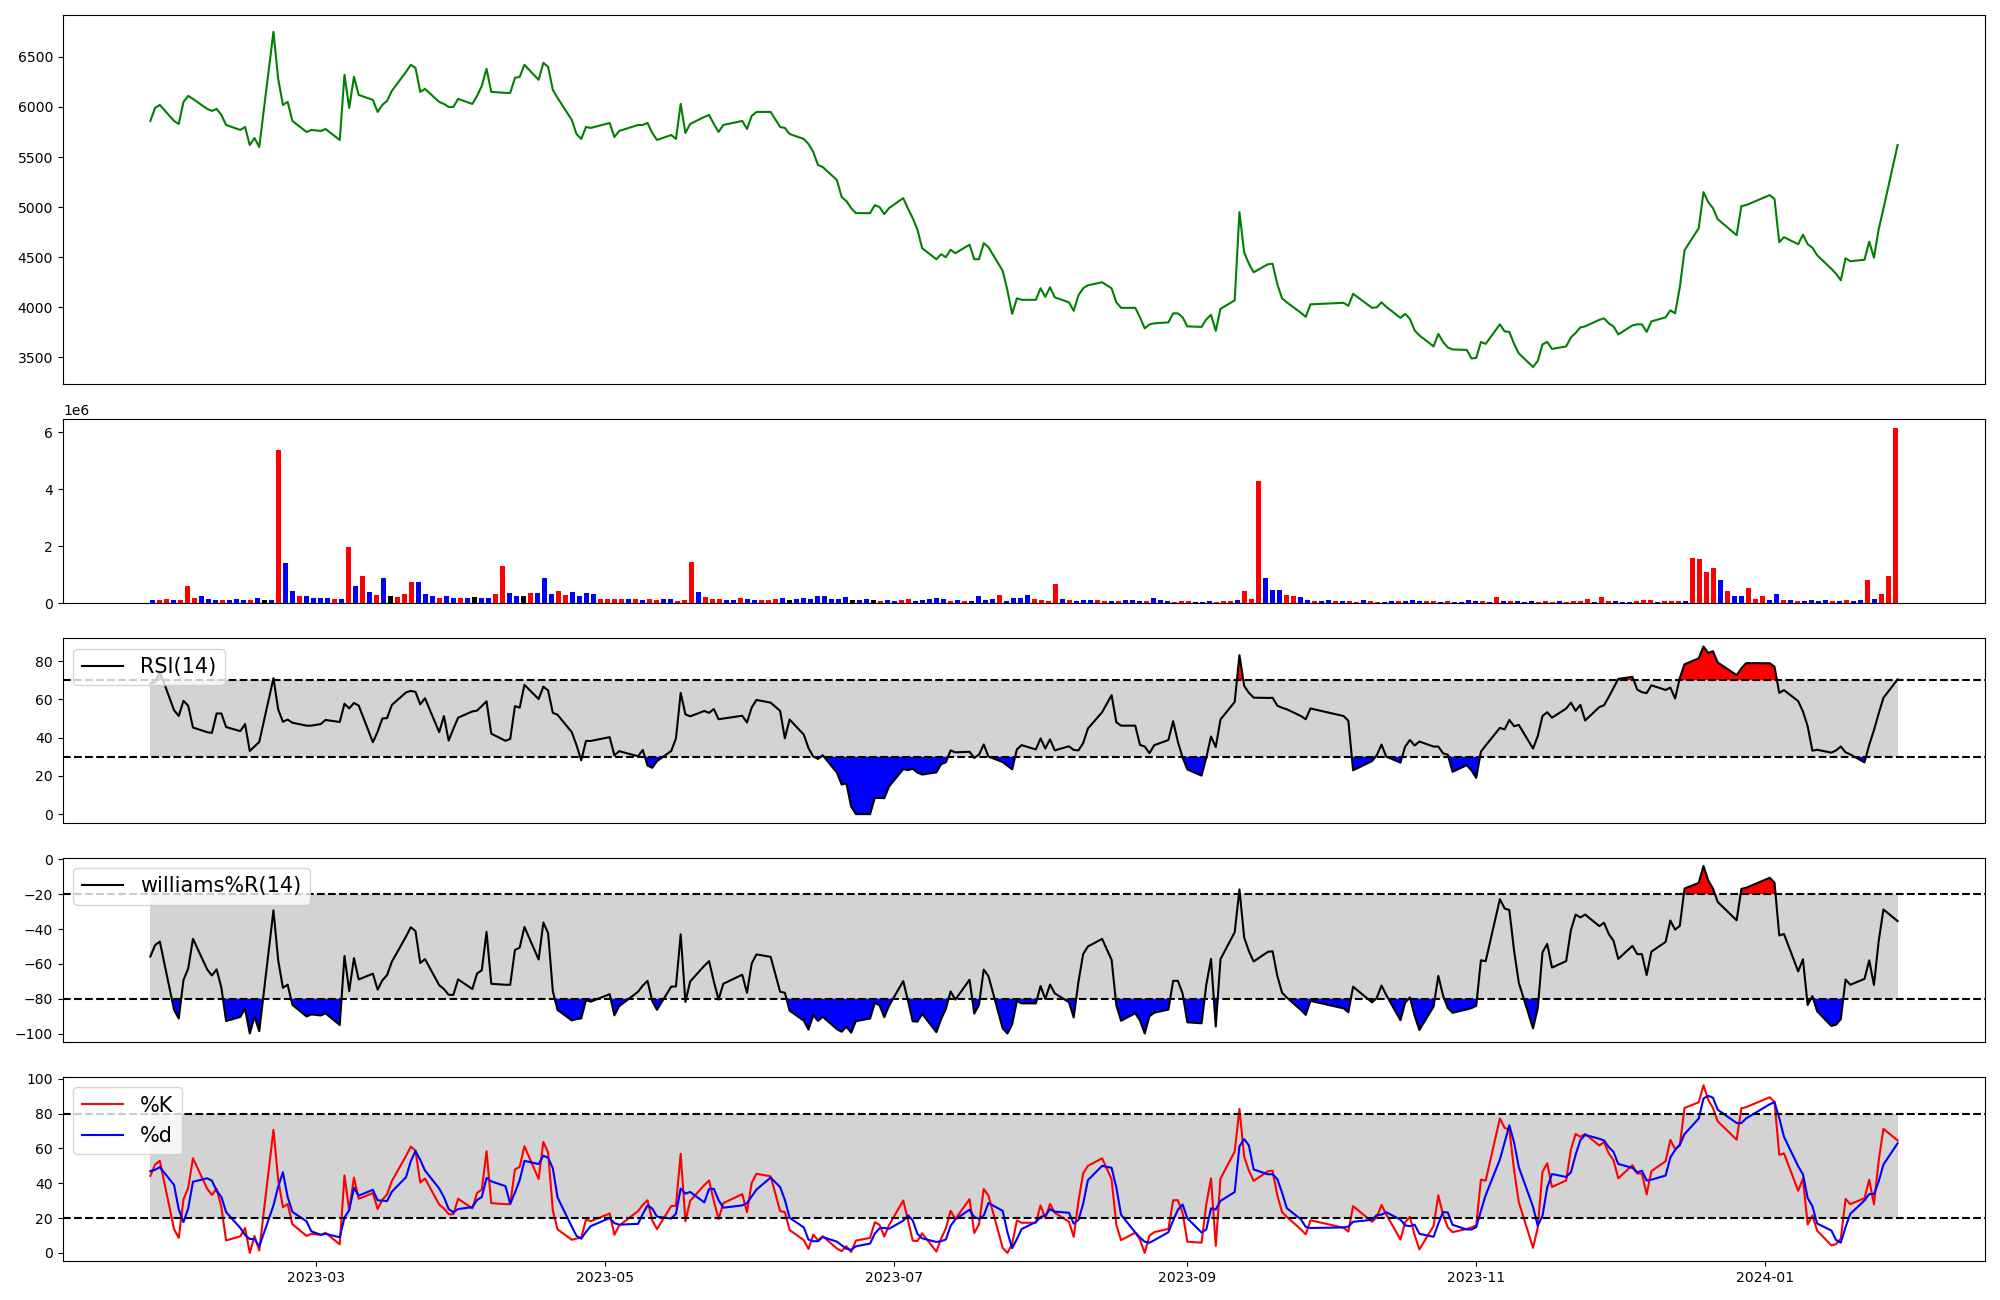Click the 6500 price axis tick label

click(36, 57)
